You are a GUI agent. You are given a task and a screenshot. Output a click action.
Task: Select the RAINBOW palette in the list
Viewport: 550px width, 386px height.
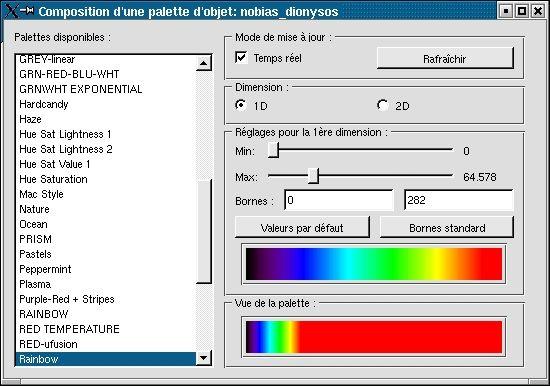44,314
